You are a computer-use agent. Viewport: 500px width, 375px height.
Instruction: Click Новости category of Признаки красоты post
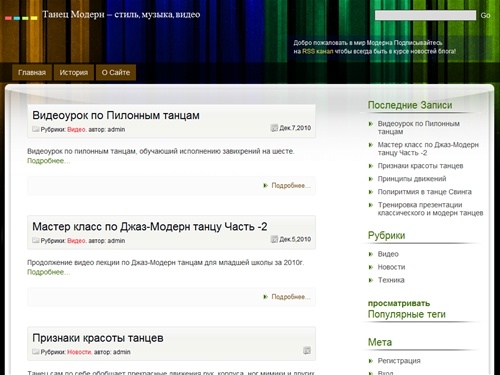coord(79,352)
